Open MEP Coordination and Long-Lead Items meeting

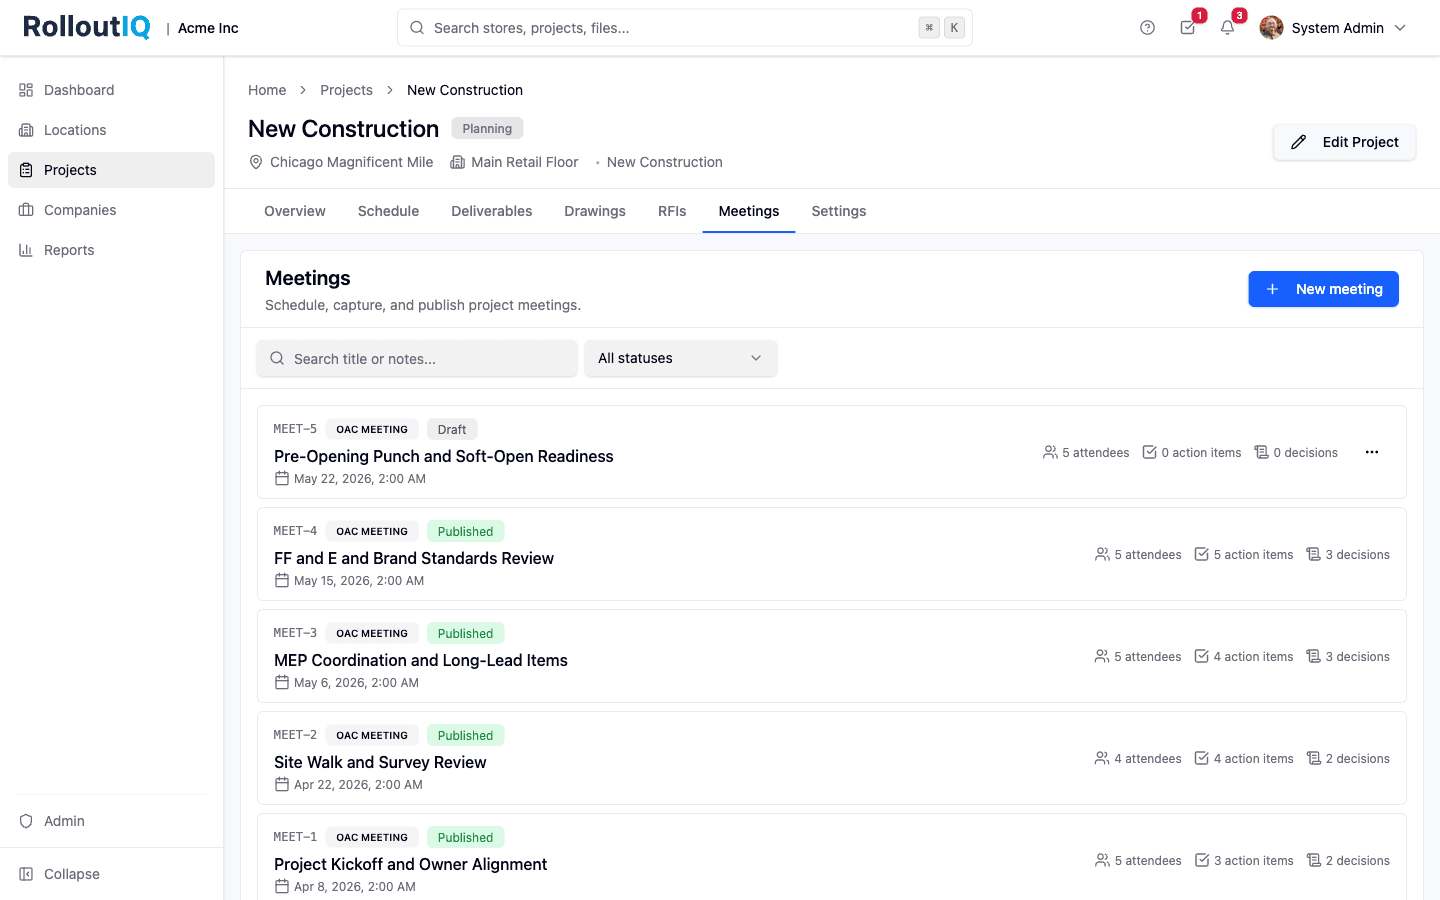(421, 660)
